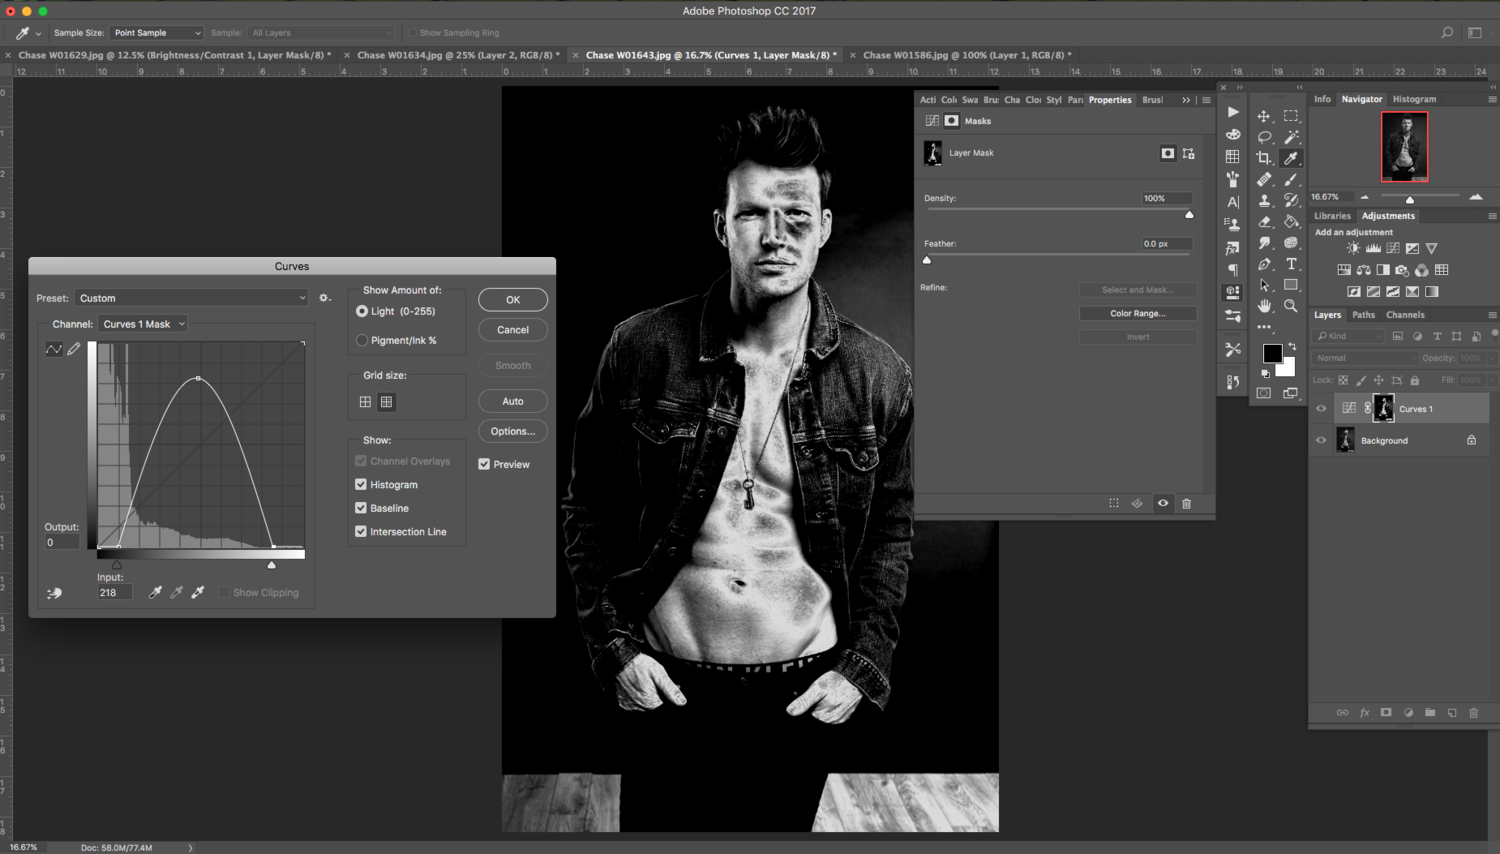Select the Brush tool
This screenshot has width=1500, height=854.
[x=1289, y=180]
